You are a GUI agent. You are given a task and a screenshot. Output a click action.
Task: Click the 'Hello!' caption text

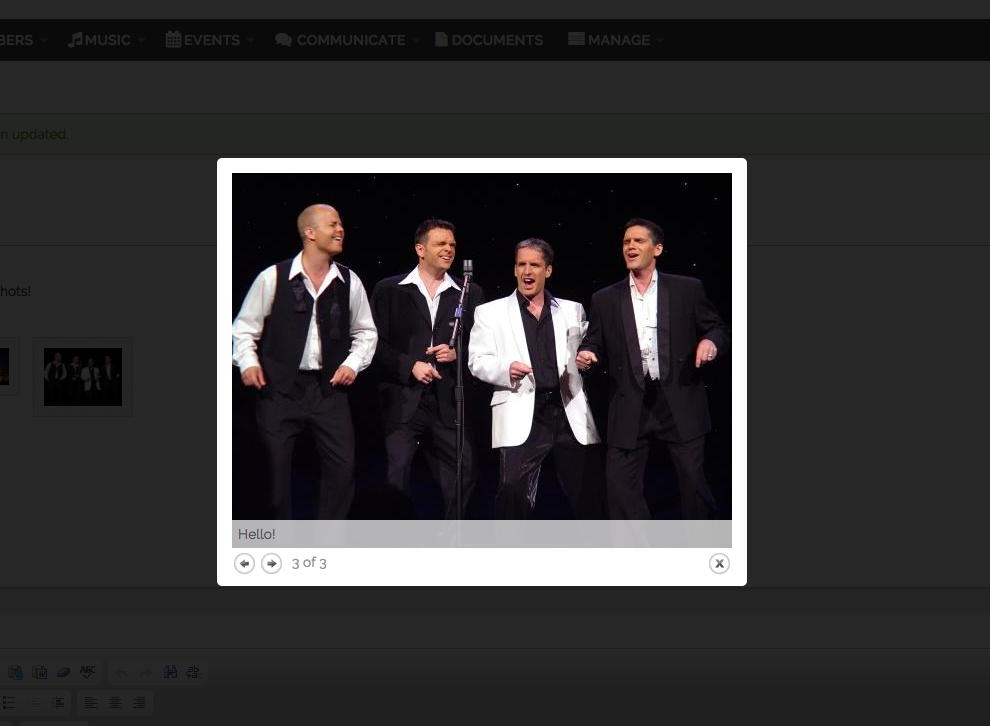click(x=256, y=534)
